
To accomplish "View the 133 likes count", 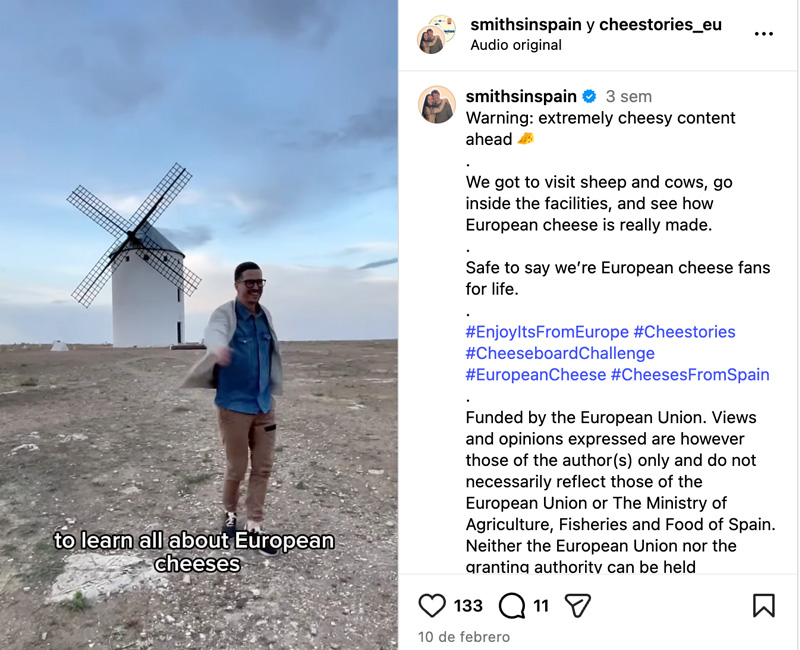I will pyautogui.click(x=468, y=606).
